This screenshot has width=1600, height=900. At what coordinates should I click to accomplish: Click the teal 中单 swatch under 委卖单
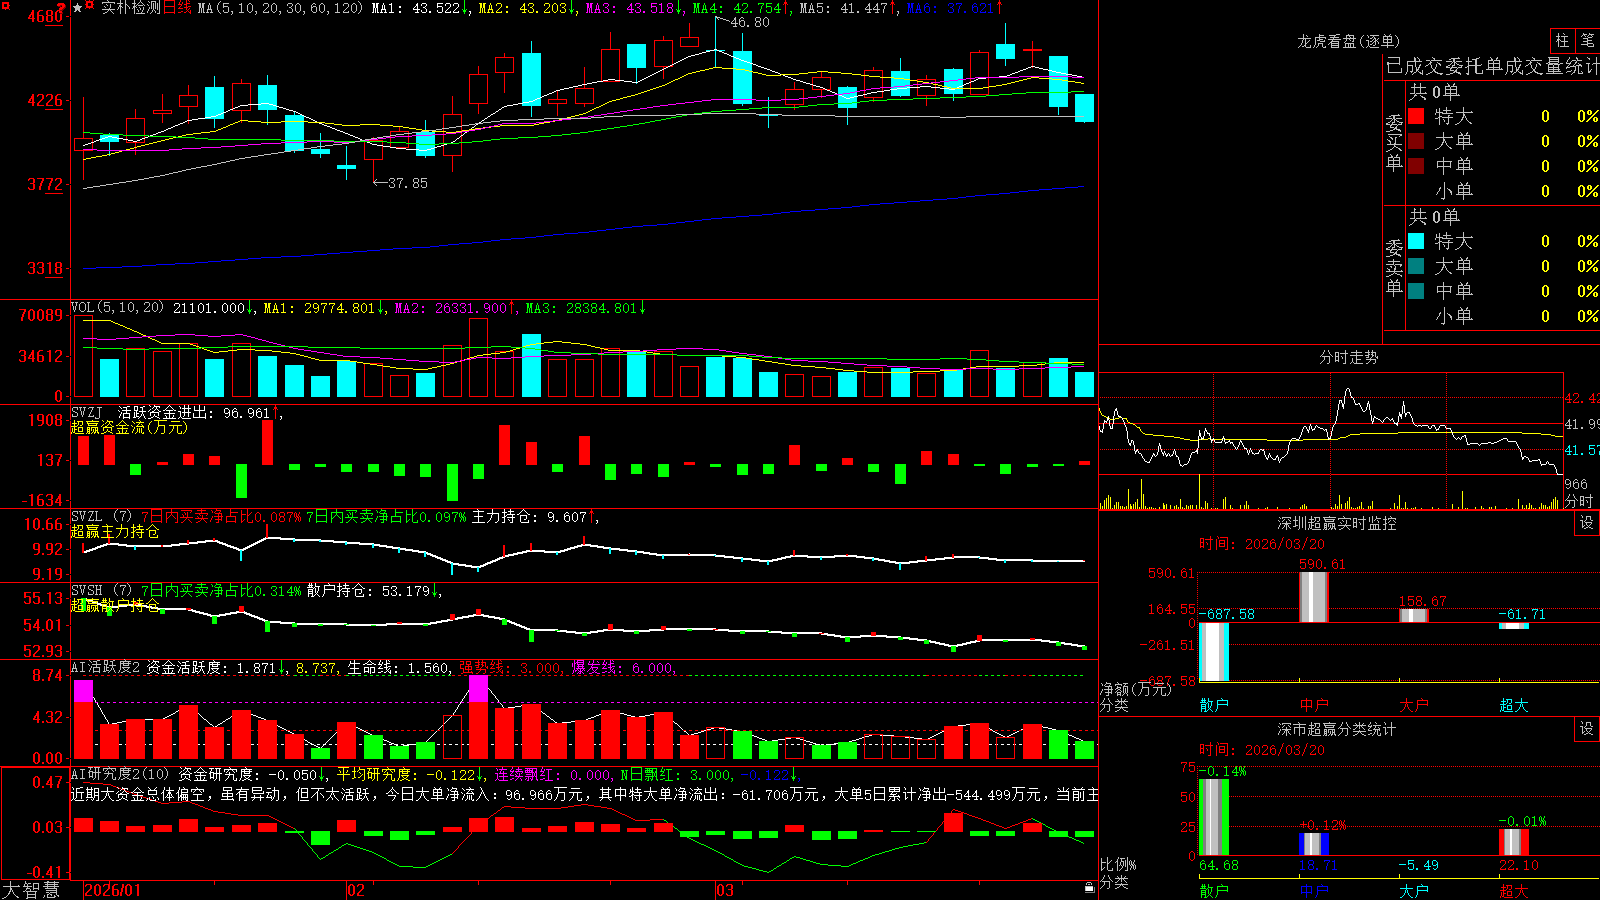[1416, 291]
